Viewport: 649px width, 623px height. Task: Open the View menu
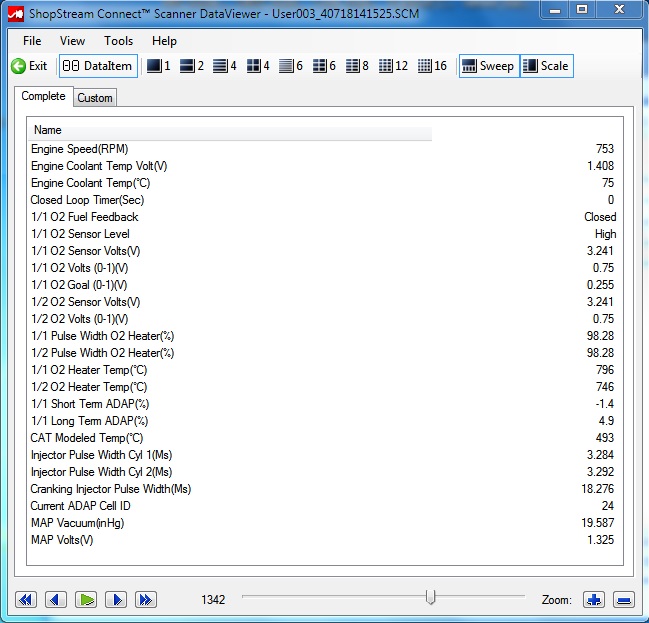(x=72, y=41)
